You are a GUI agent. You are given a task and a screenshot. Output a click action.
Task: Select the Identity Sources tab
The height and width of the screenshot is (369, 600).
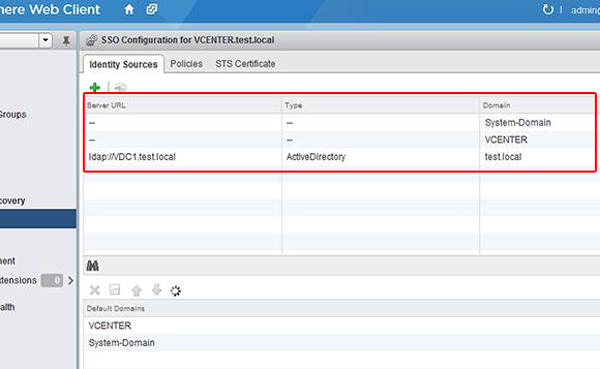pos(124,64)
